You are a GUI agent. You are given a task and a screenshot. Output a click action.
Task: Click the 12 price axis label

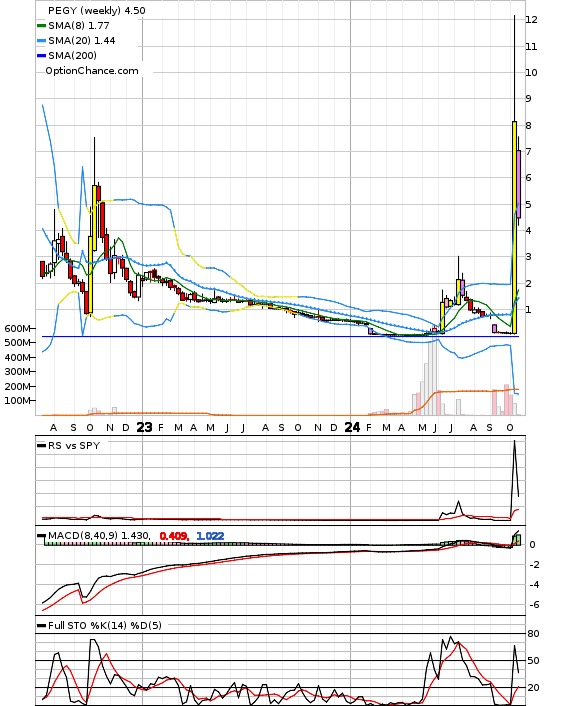(531, 19)
